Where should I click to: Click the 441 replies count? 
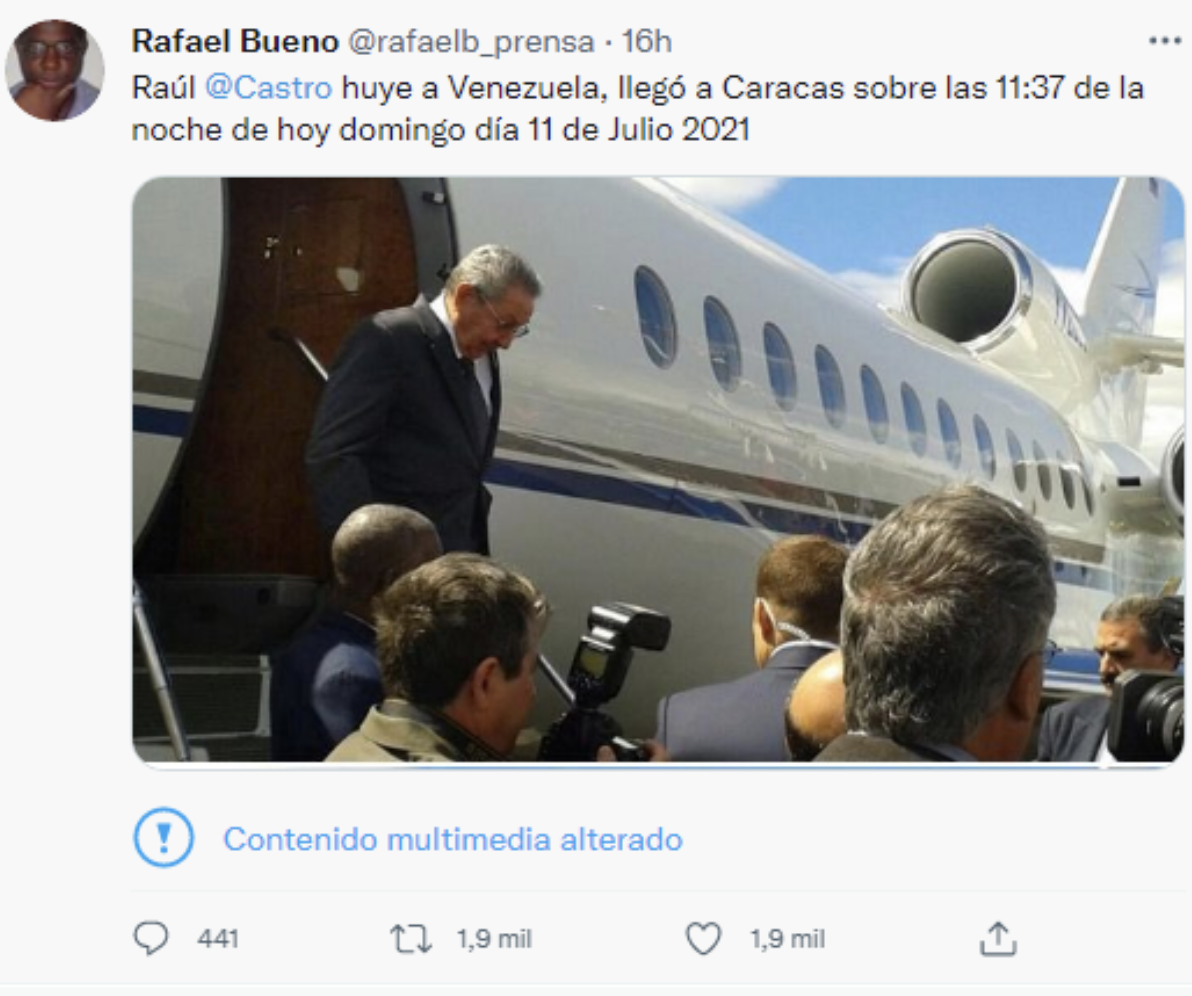pos(218,939)
